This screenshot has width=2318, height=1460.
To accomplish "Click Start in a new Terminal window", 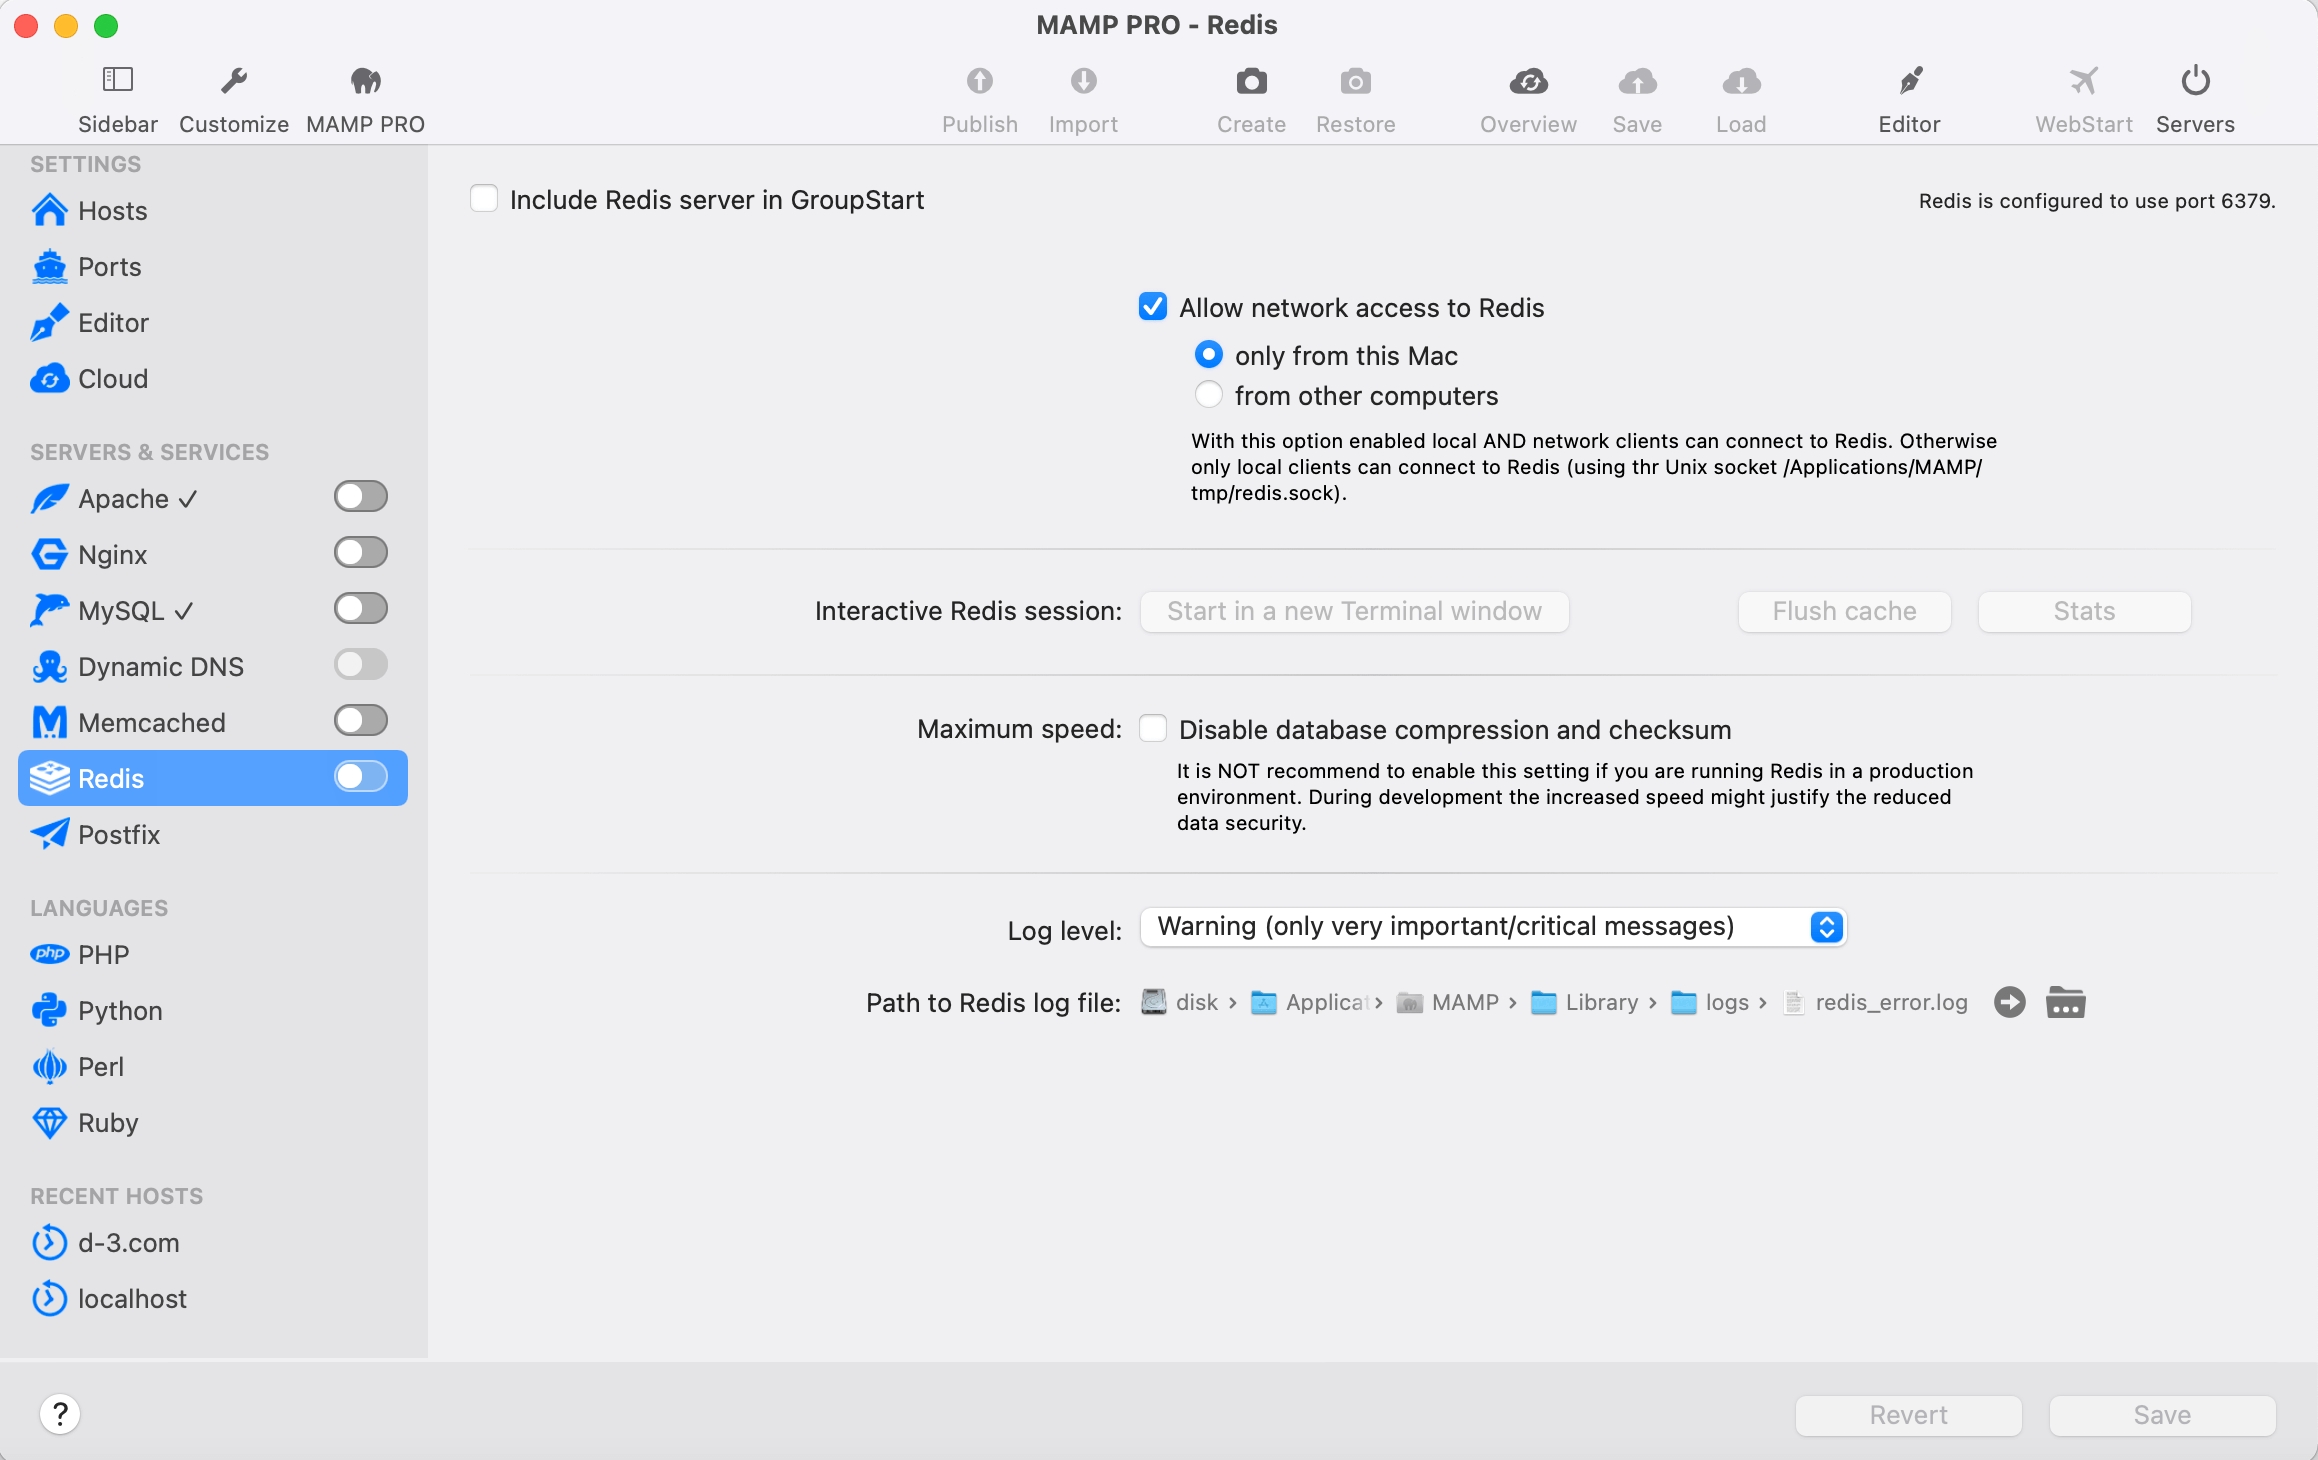I will click(1355, 611).
